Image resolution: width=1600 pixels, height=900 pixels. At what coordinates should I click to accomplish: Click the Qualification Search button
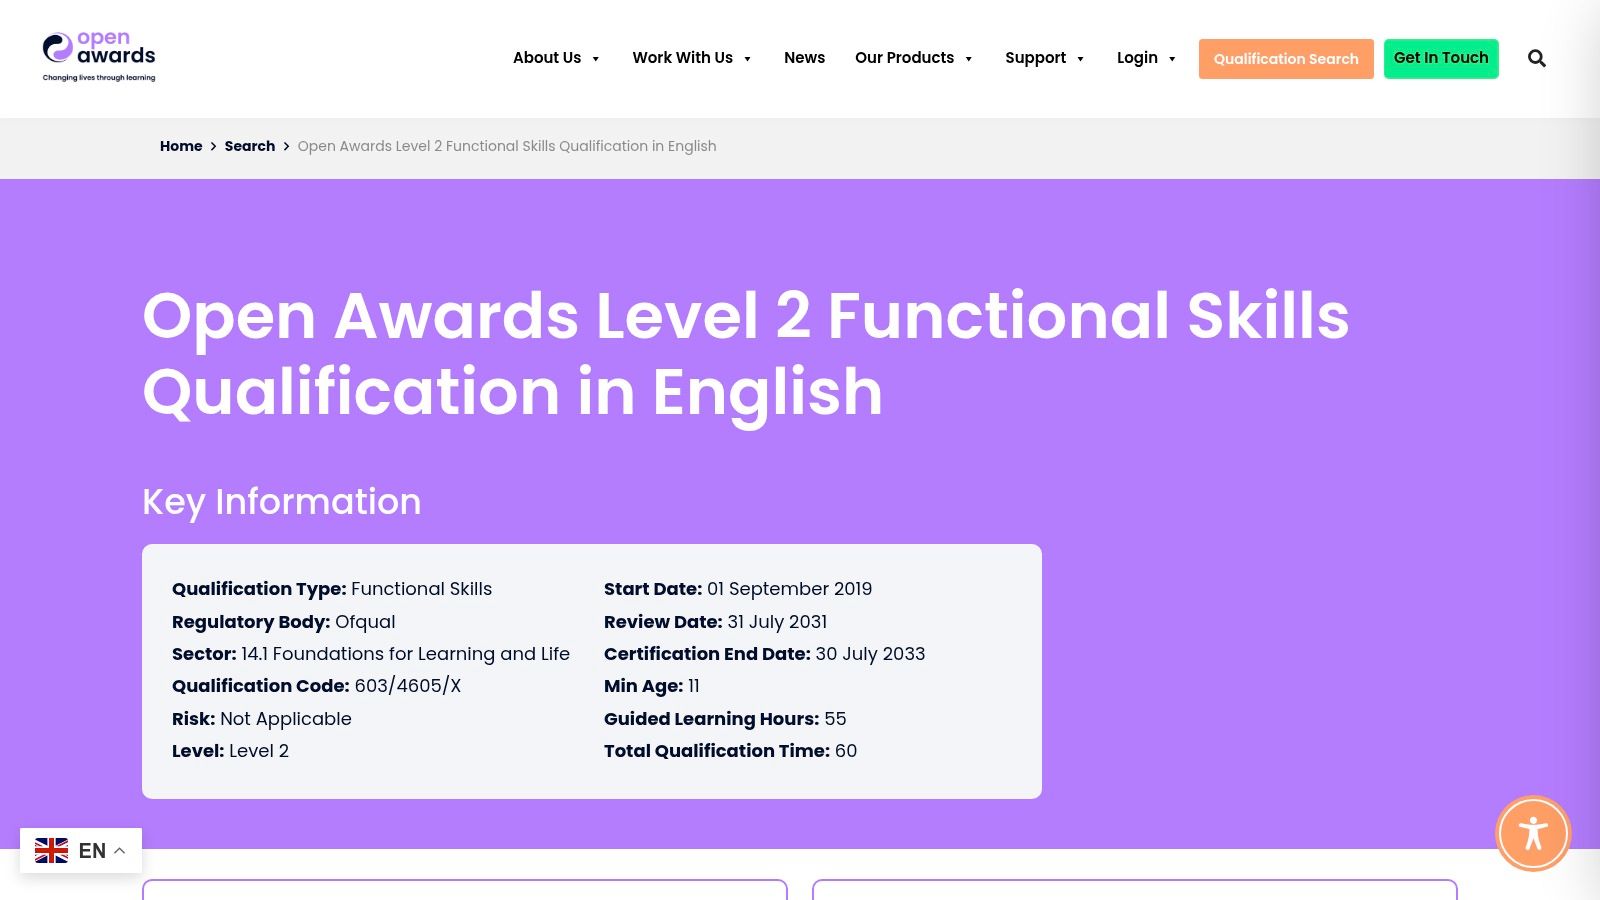(x=1286, y=59)
